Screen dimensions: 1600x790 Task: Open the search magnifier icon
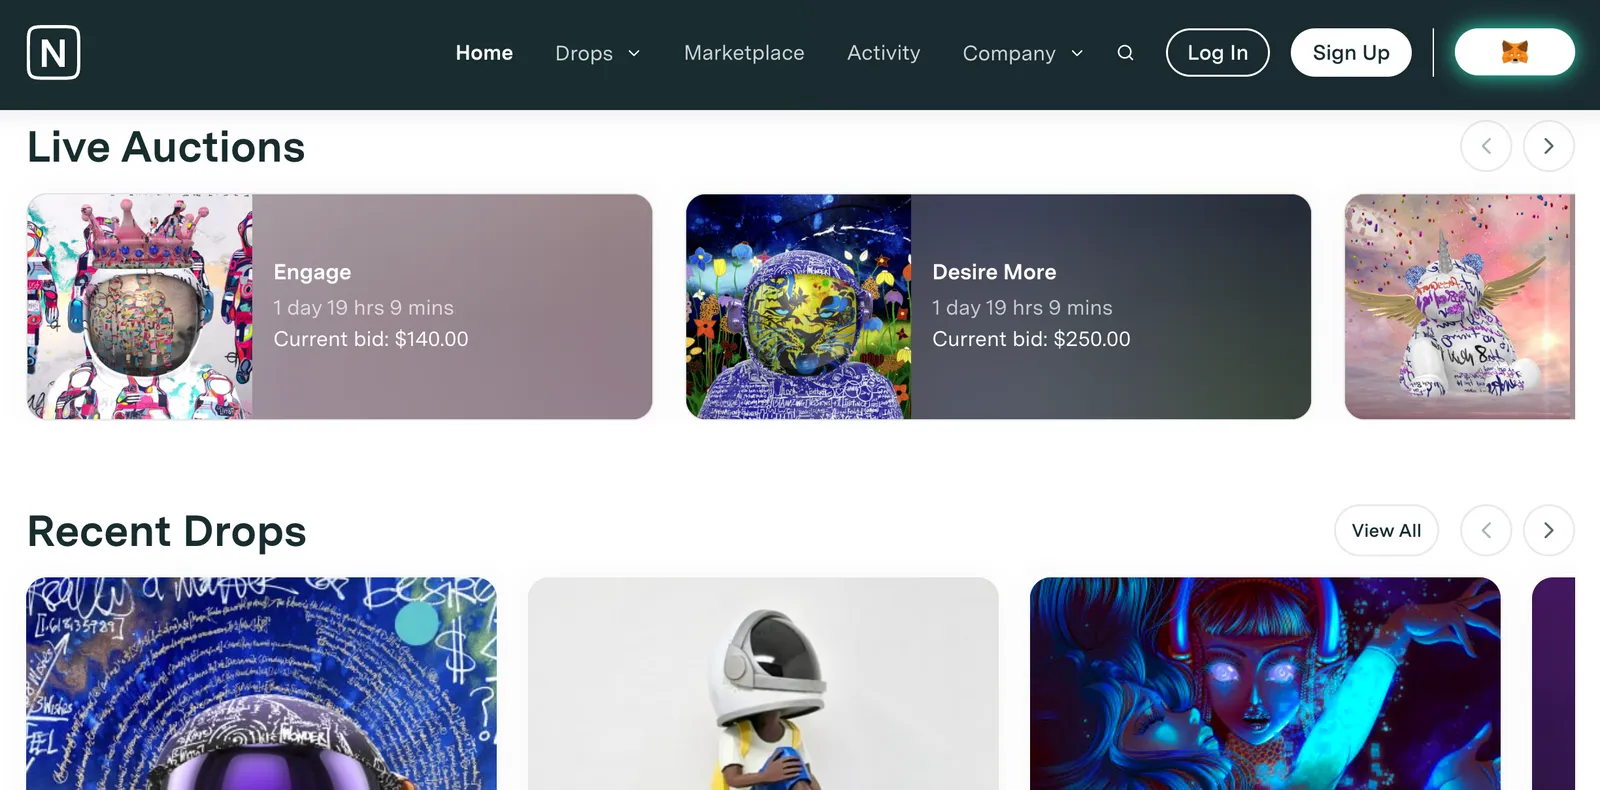tap(1125, 53)
